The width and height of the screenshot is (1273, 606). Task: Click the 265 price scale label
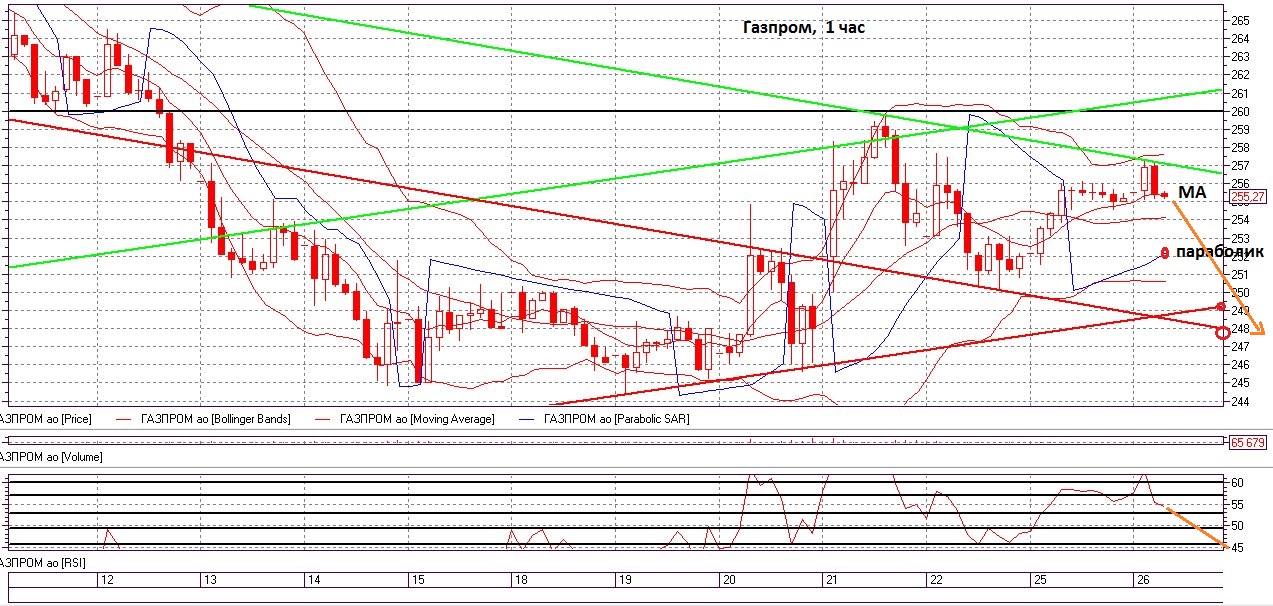[1240, 20]
